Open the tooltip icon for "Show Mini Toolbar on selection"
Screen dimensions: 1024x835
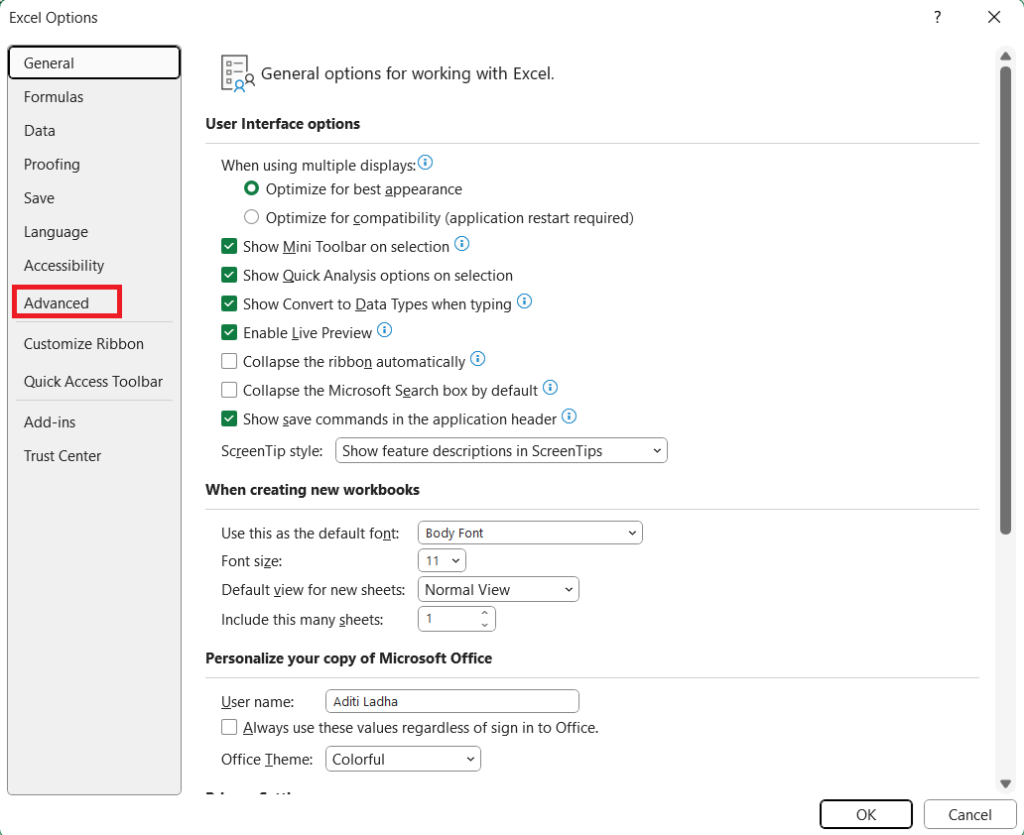461,243
